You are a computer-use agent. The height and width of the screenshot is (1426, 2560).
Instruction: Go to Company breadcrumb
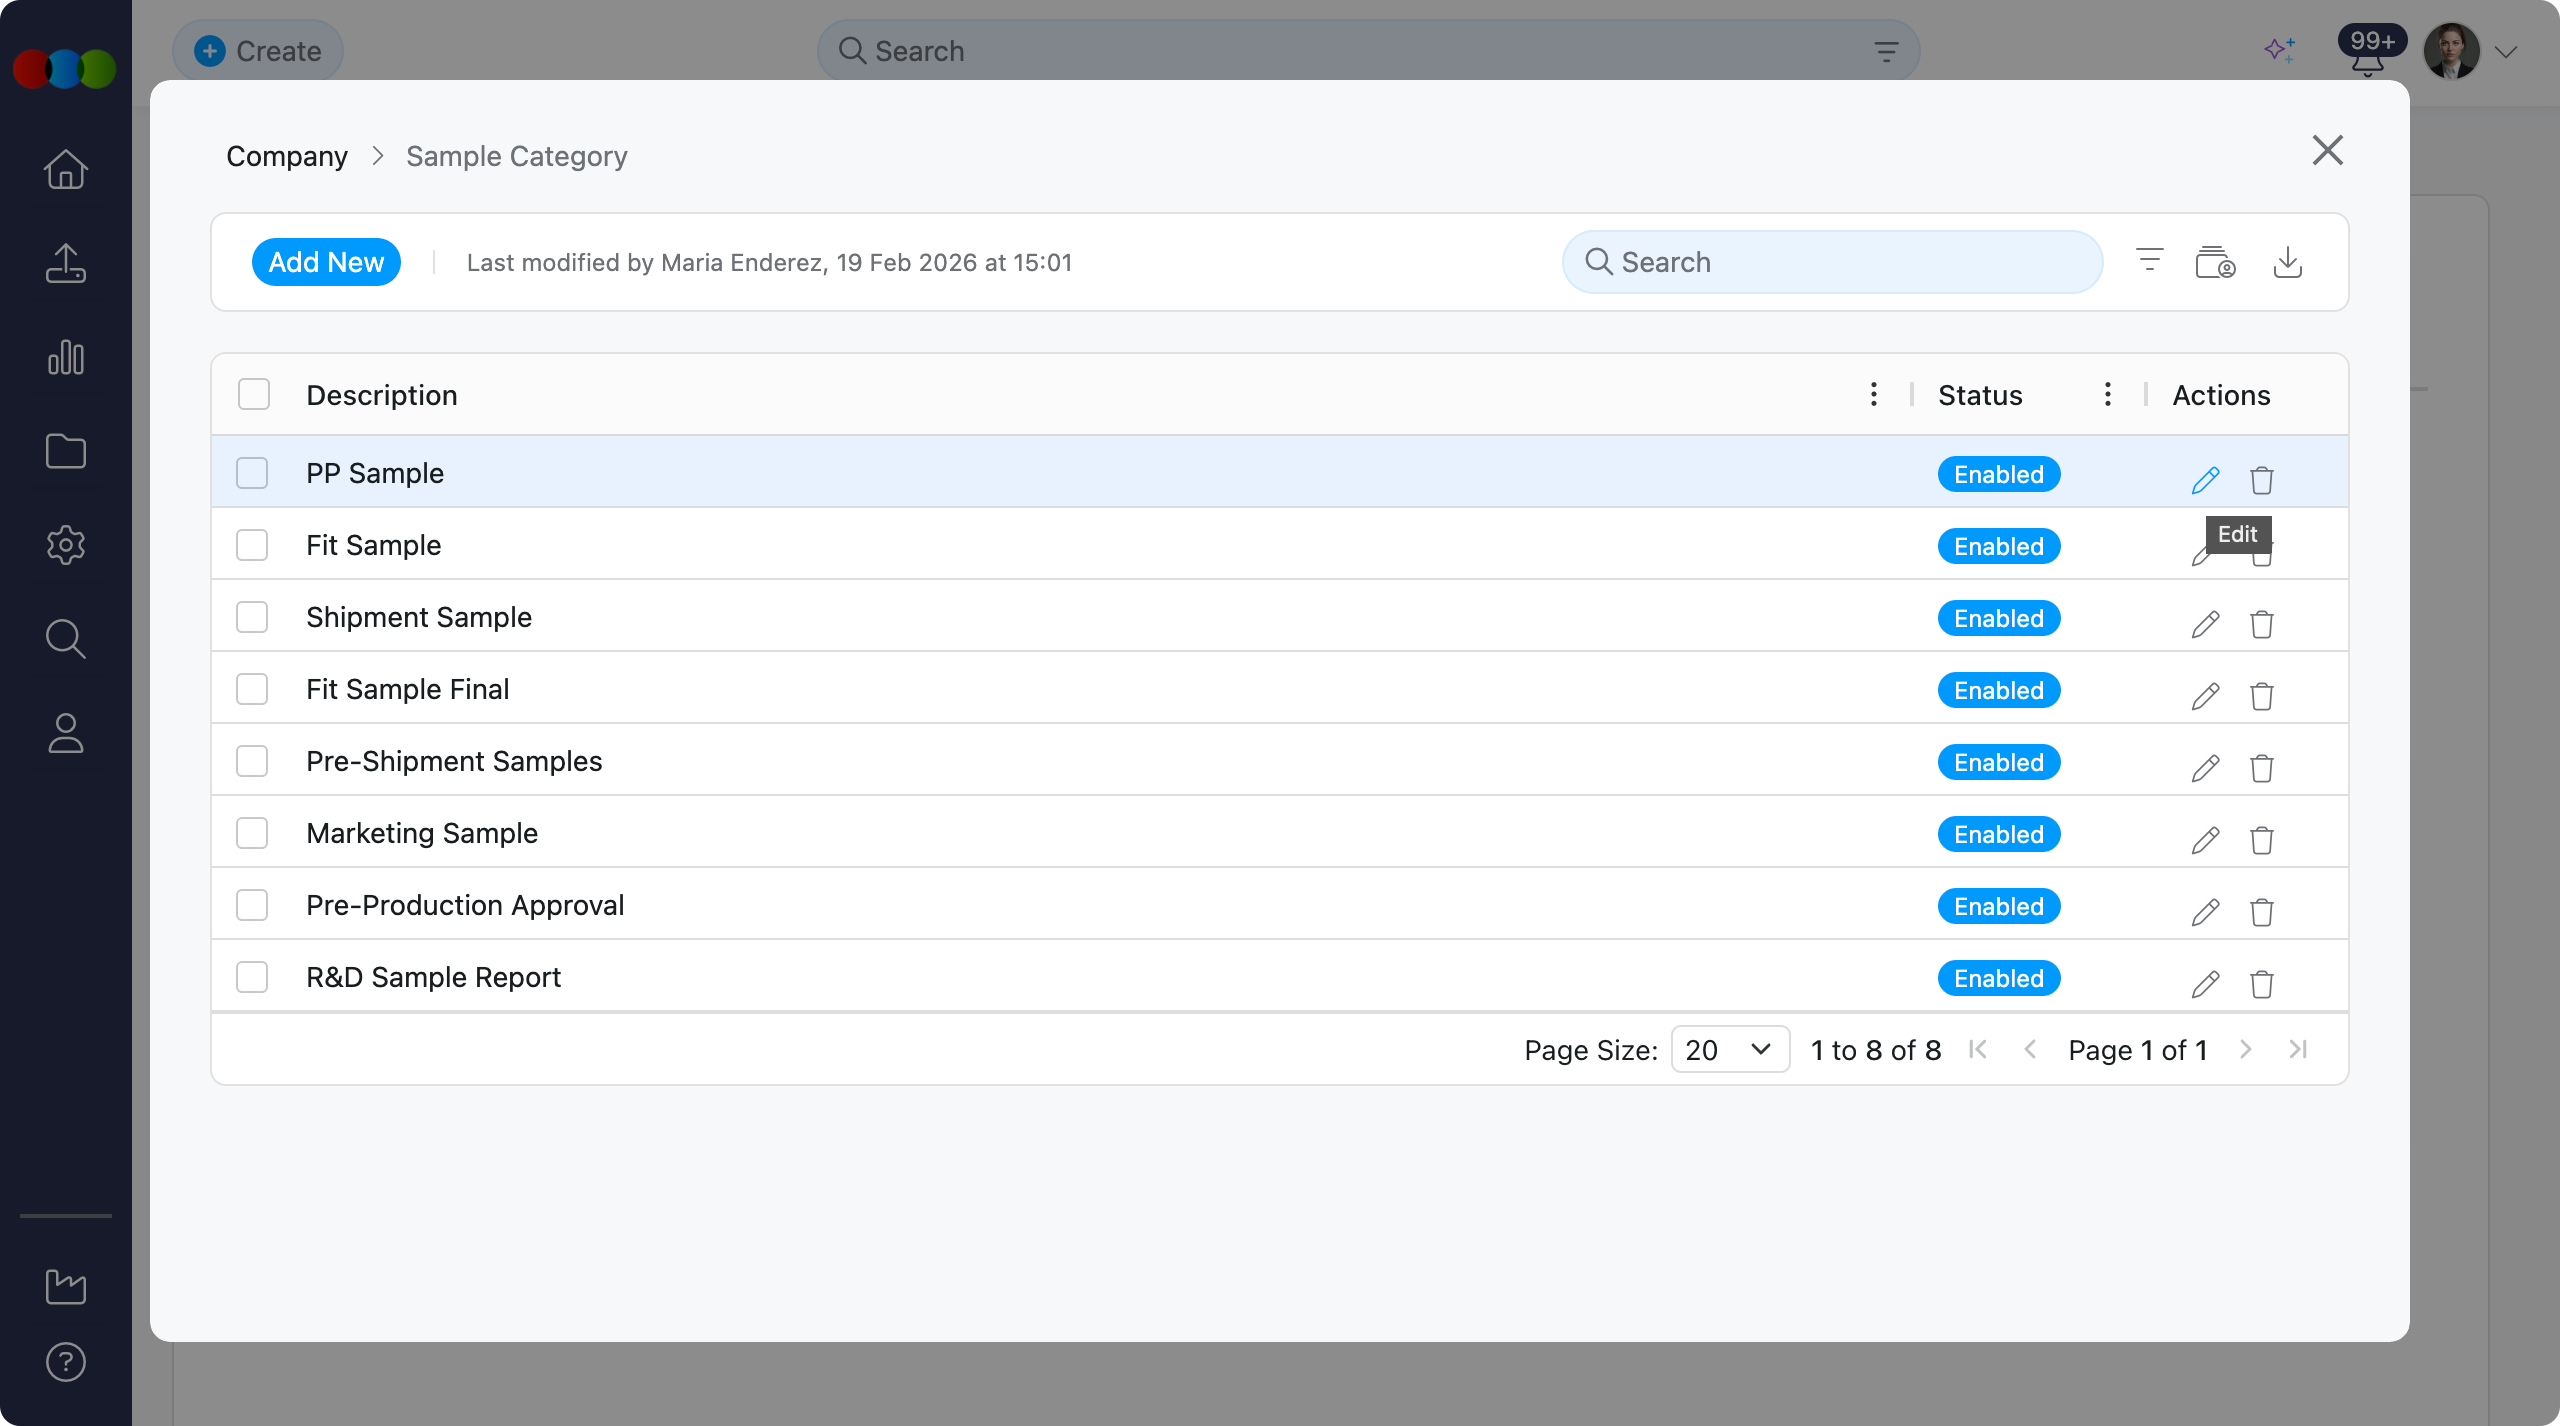(x=287, y=156)
